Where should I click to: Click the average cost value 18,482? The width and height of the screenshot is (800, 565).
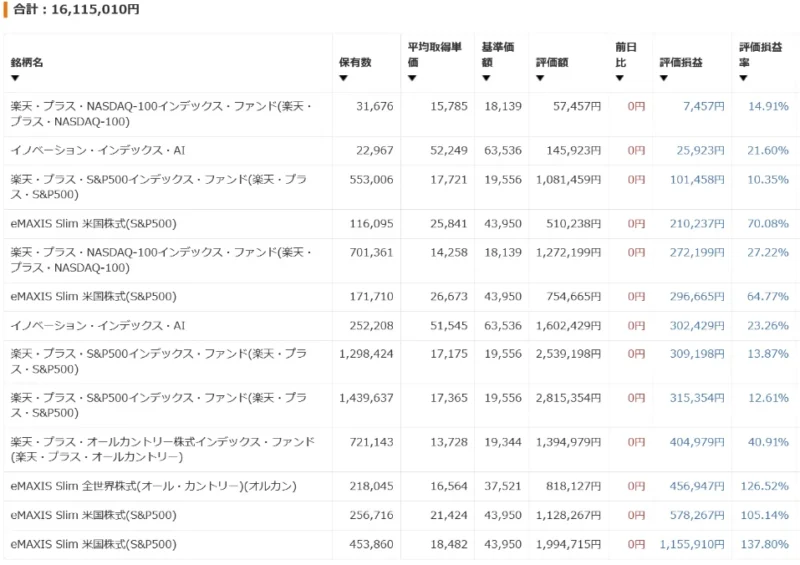point(448,544)
